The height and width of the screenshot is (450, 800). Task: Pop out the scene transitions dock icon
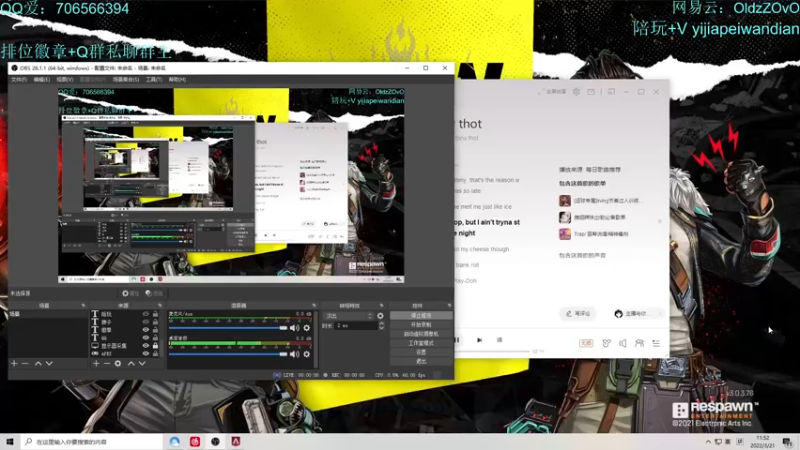pyautogui.click(x=381, y=306)
